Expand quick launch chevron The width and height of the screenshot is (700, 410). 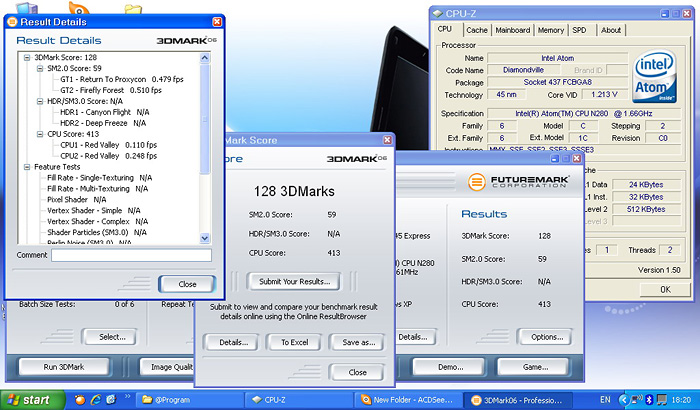point(128,396)
